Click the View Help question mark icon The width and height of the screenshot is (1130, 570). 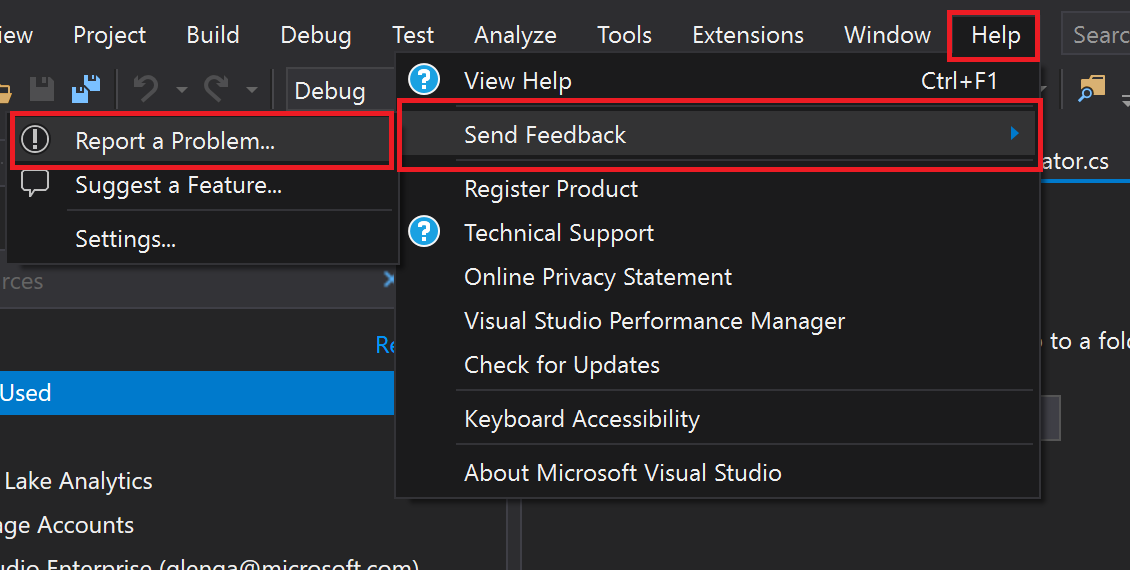424,80
